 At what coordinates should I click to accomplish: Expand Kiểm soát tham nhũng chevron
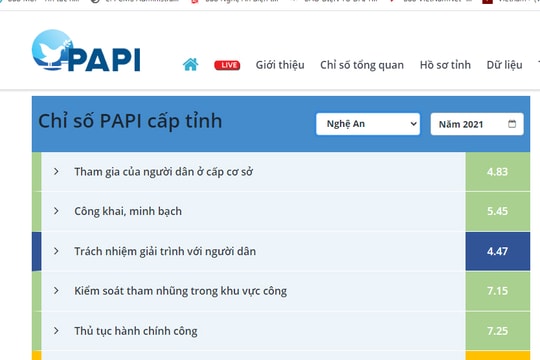pos(56,291)
